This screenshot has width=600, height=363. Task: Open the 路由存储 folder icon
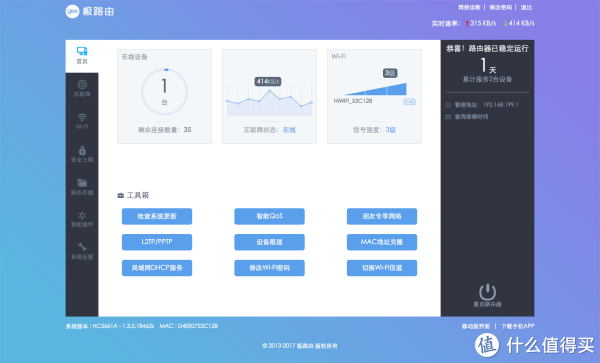[82, 183]
